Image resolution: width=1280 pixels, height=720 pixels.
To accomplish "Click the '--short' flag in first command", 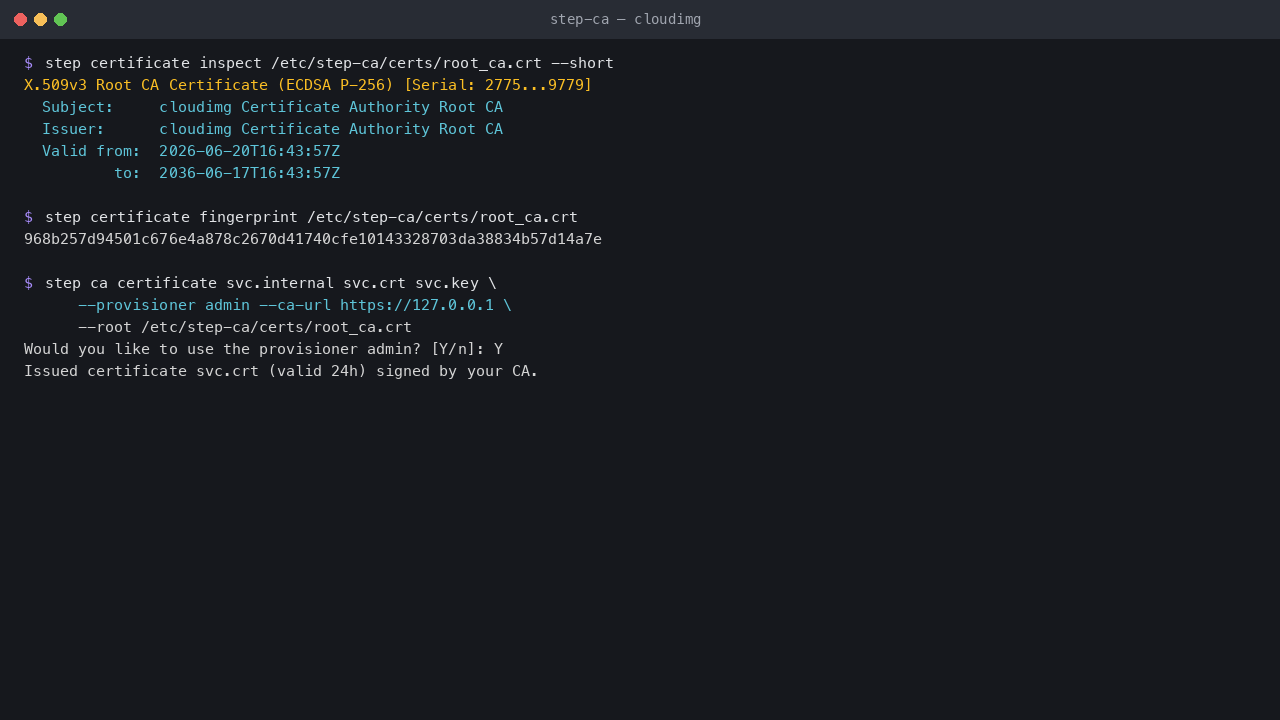I will coord(583,63).
